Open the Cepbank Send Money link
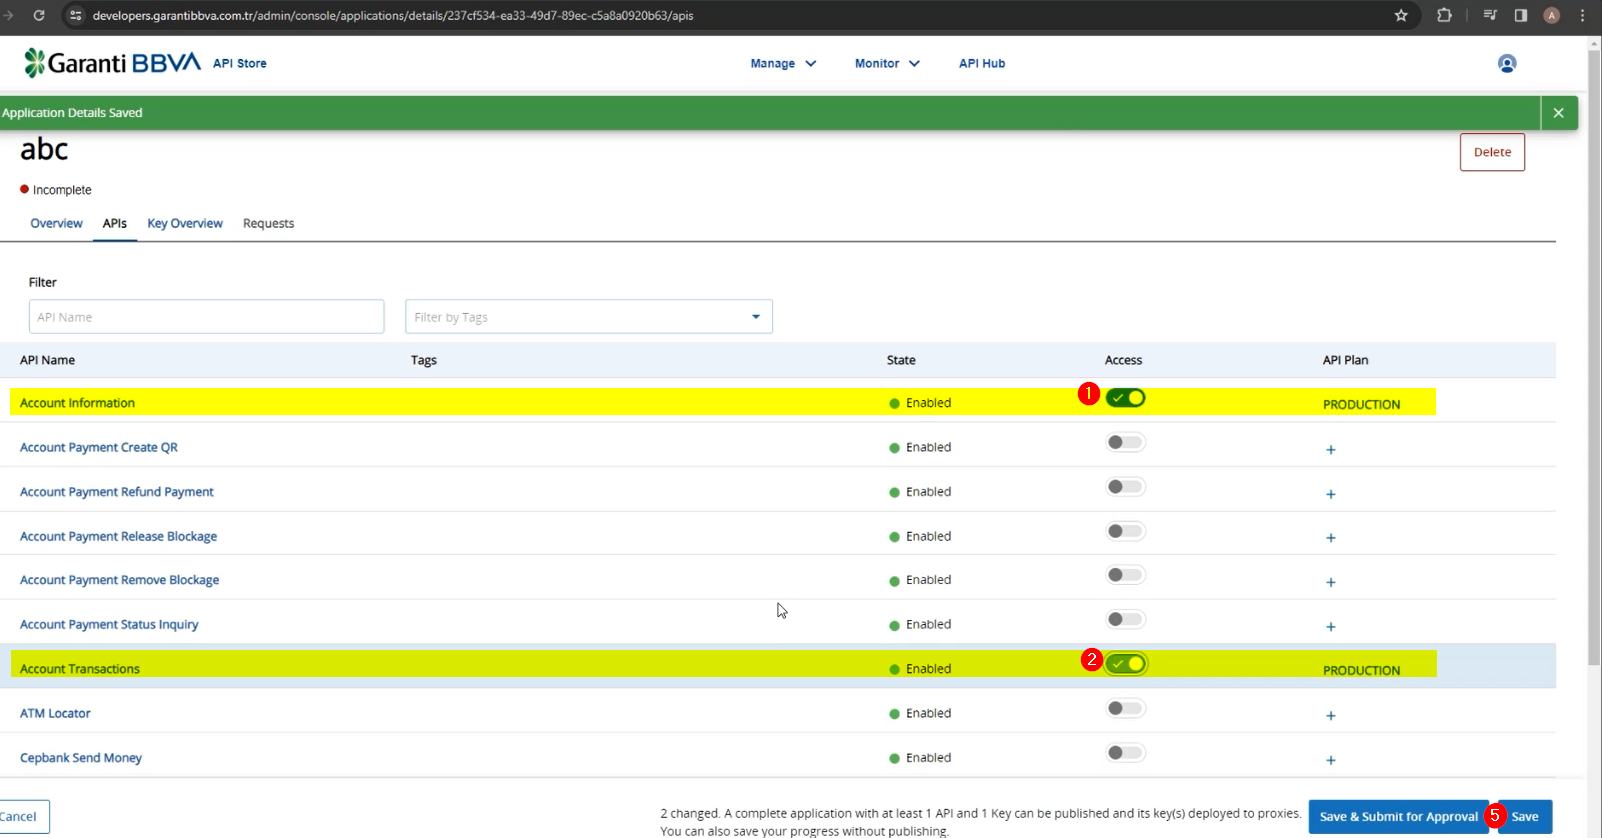Screen dimensions: 1602x838 81,758
